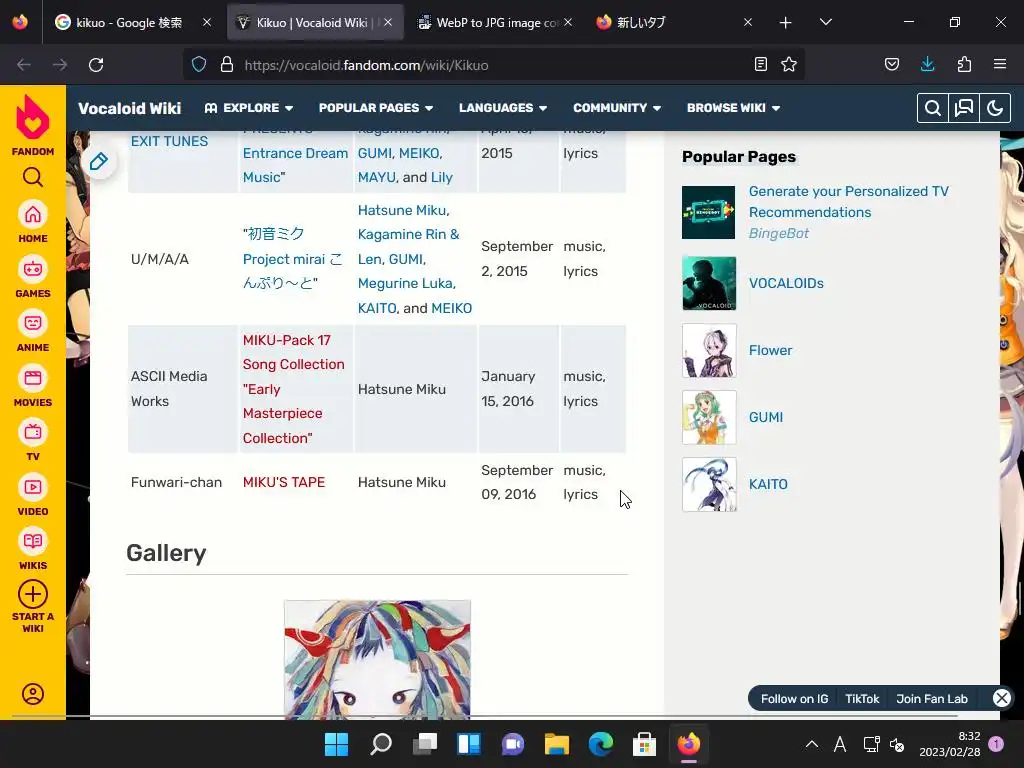Click the Fandom flame logo
The image size is (1024, 768).
pyautogui.click(x=33, y=118)
